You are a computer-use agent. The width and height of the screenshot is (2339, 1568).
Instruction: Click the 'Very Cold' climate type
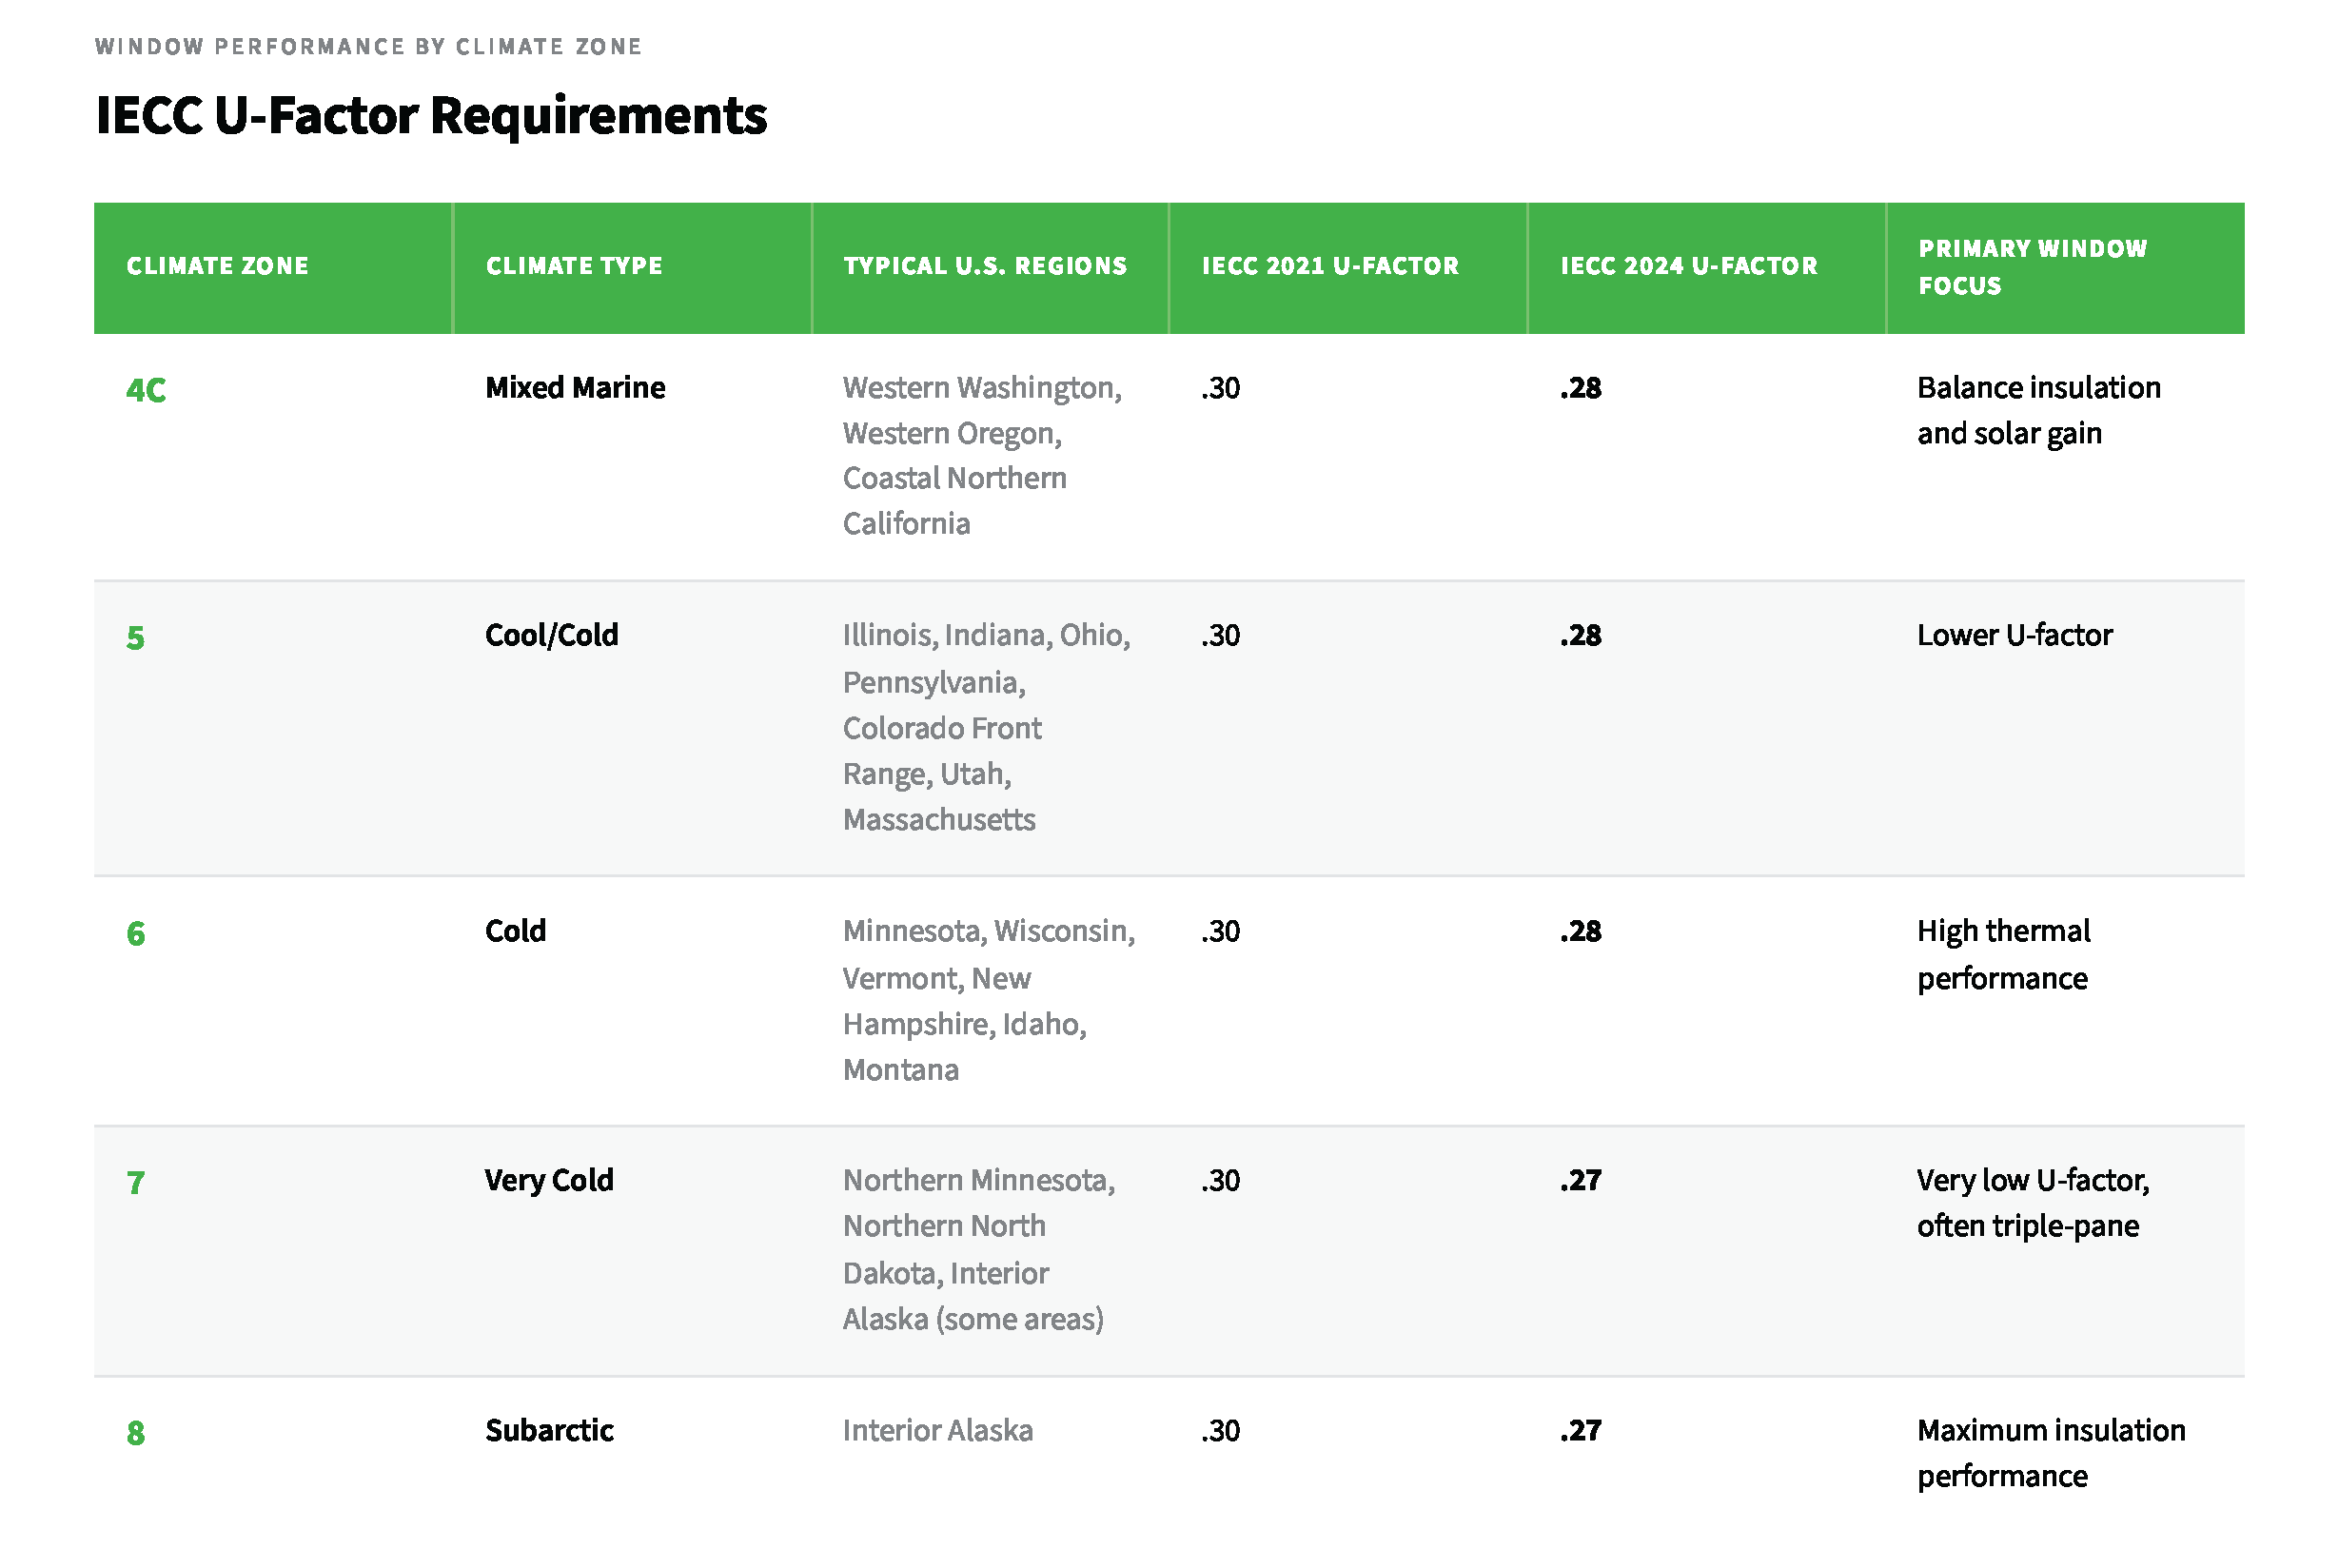coord(549,1181)
